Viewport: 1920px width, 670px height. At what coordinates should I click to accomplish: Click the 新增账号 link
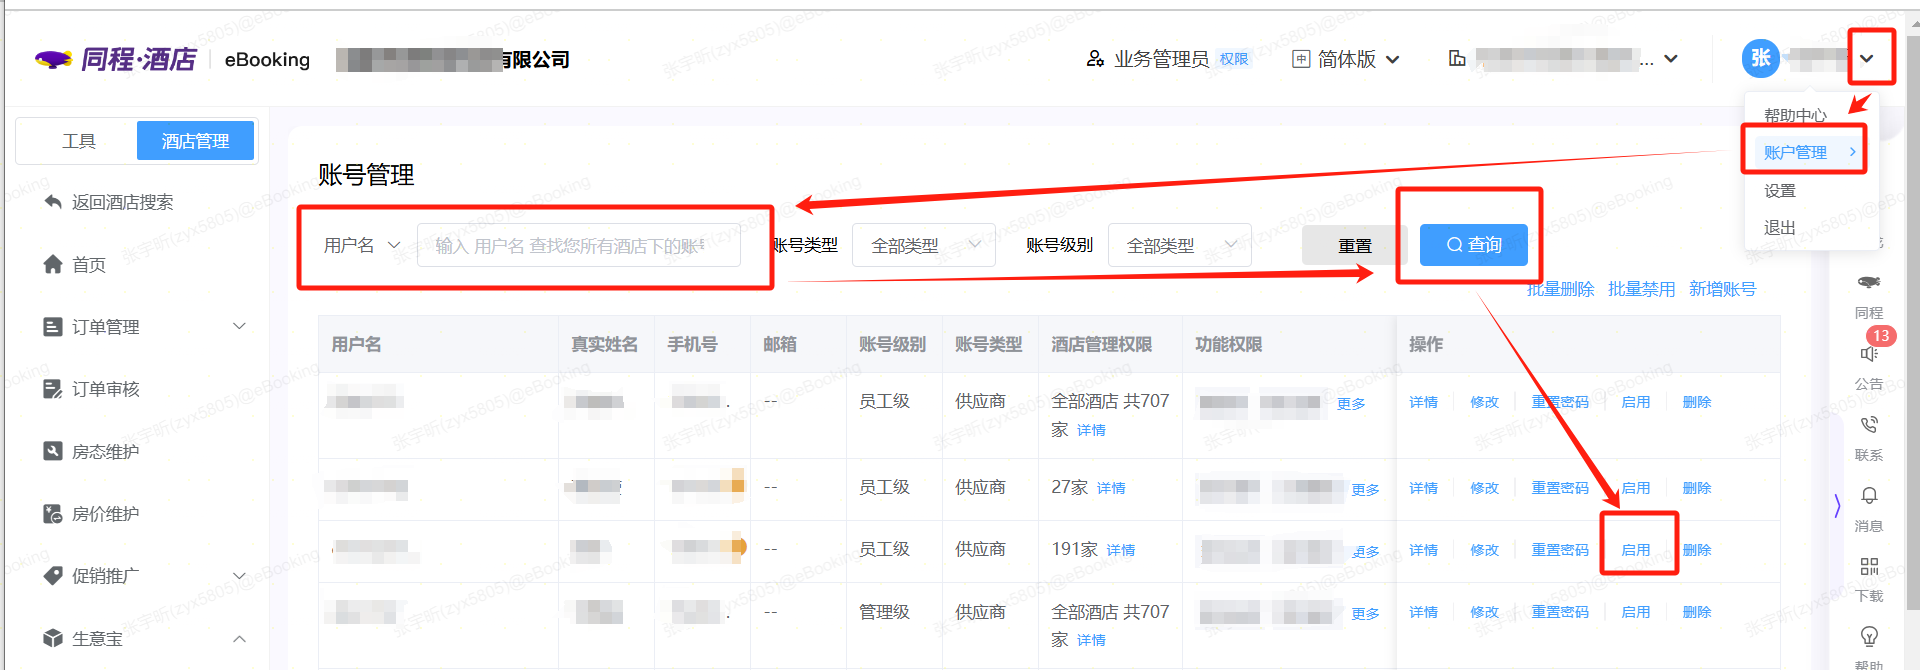[1722, 289]
